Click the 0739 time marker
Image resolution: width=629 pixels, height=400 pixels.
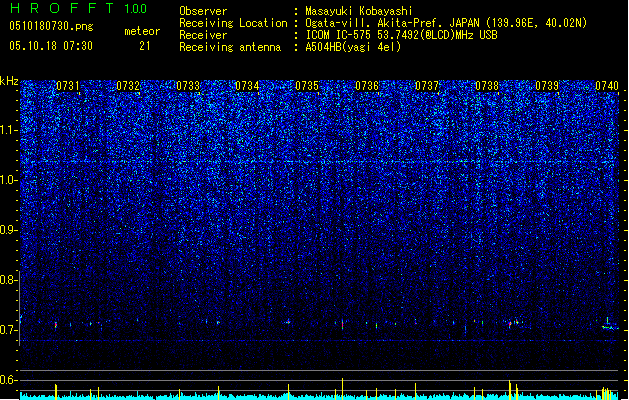[547, 86]
